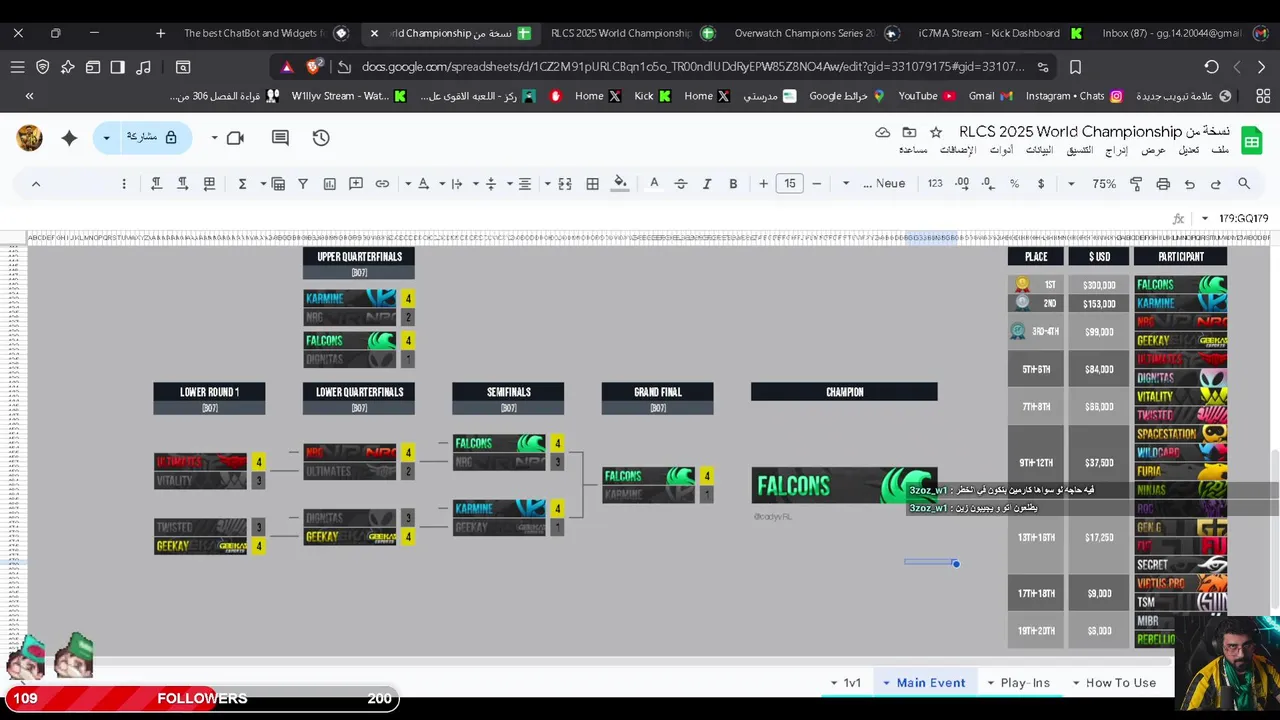Open the fill color bucket tool
The width and height of the screenshot is (1280, 720).
(x=620, y=183)
